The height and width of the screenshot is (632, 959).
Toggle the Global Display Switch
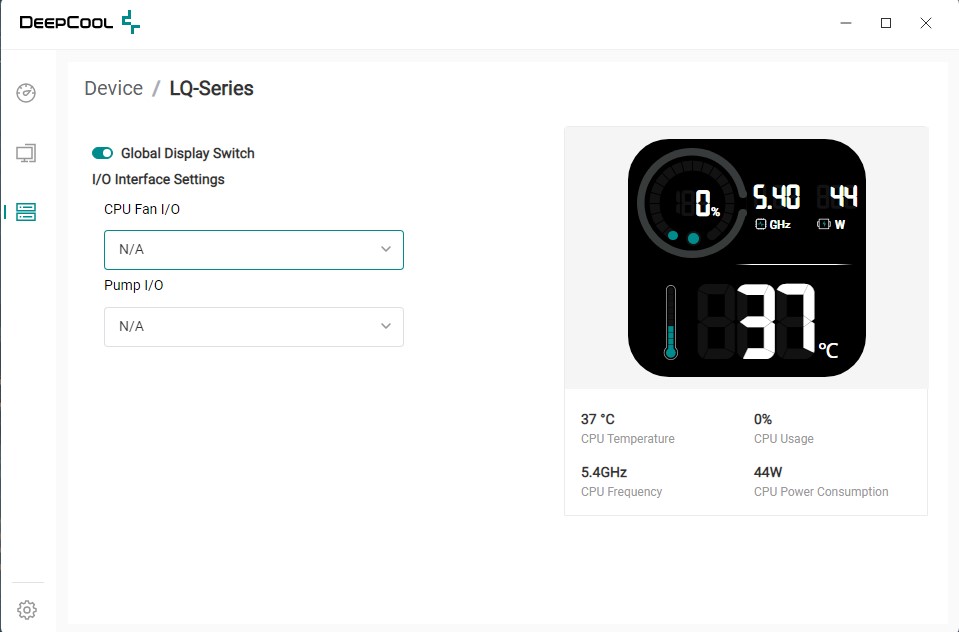(102, 153)
